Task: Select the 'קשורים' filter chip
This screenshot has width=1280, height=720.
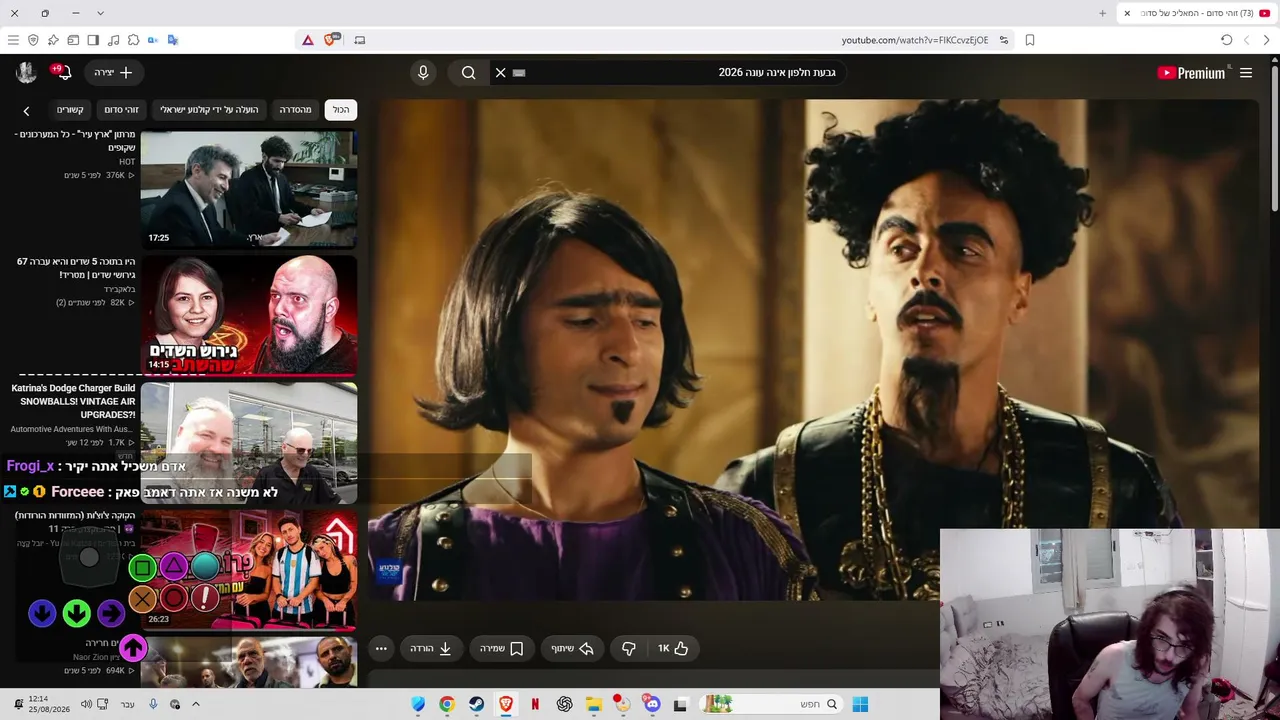Action: (70, 110)
